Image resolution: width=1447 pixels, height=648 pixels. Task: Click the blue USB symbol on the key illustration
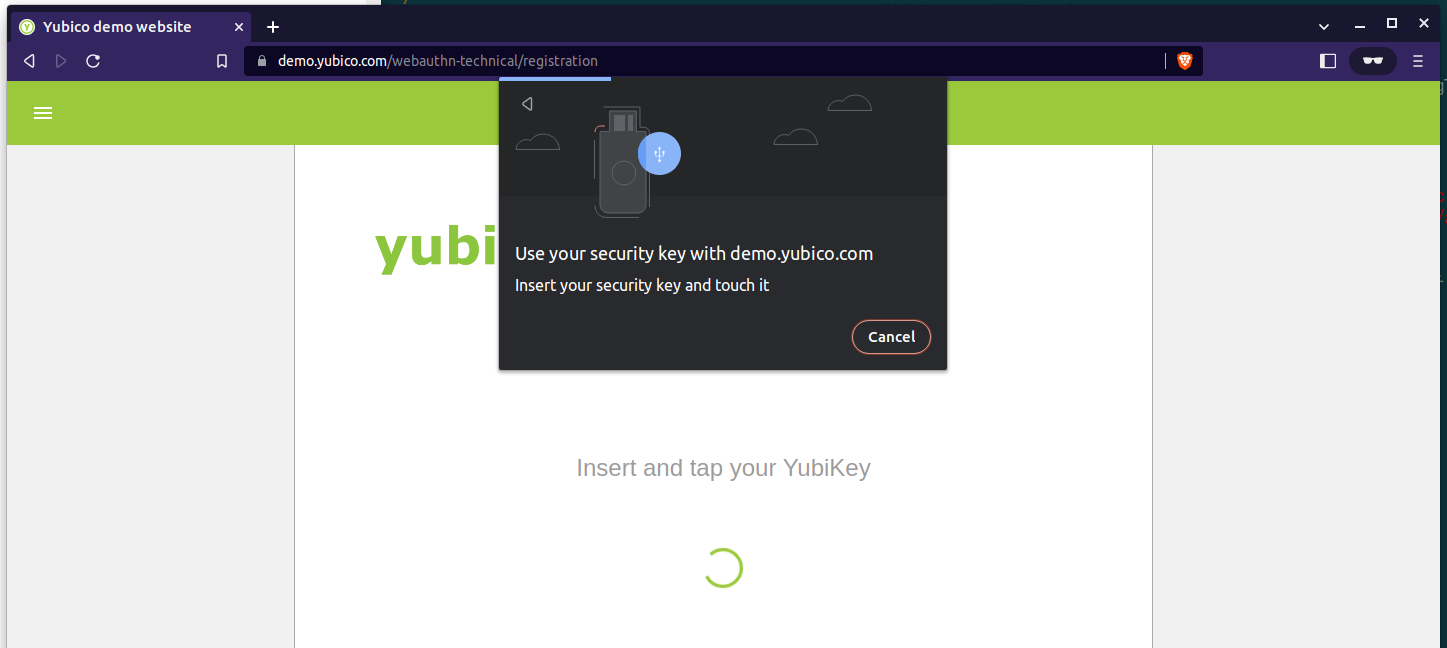click(x=659, y=154)
